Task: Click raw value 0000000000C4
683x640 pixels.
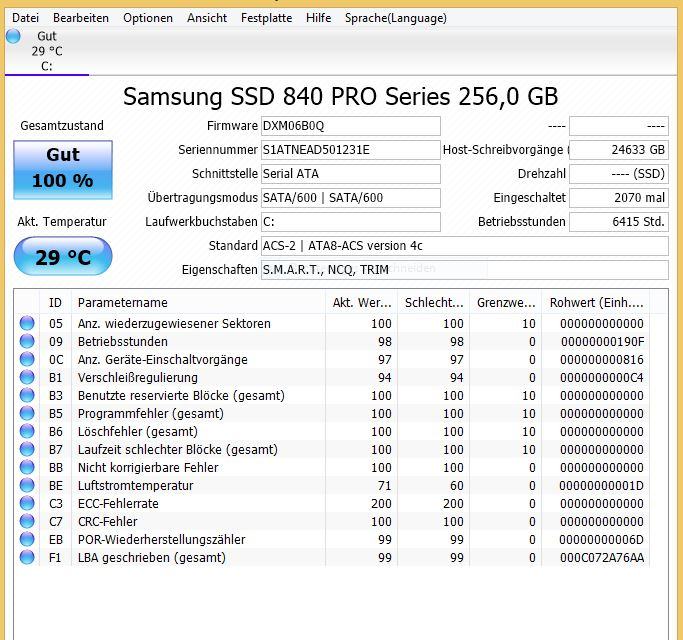Action: pyautogui.click(x=602, y=378)
